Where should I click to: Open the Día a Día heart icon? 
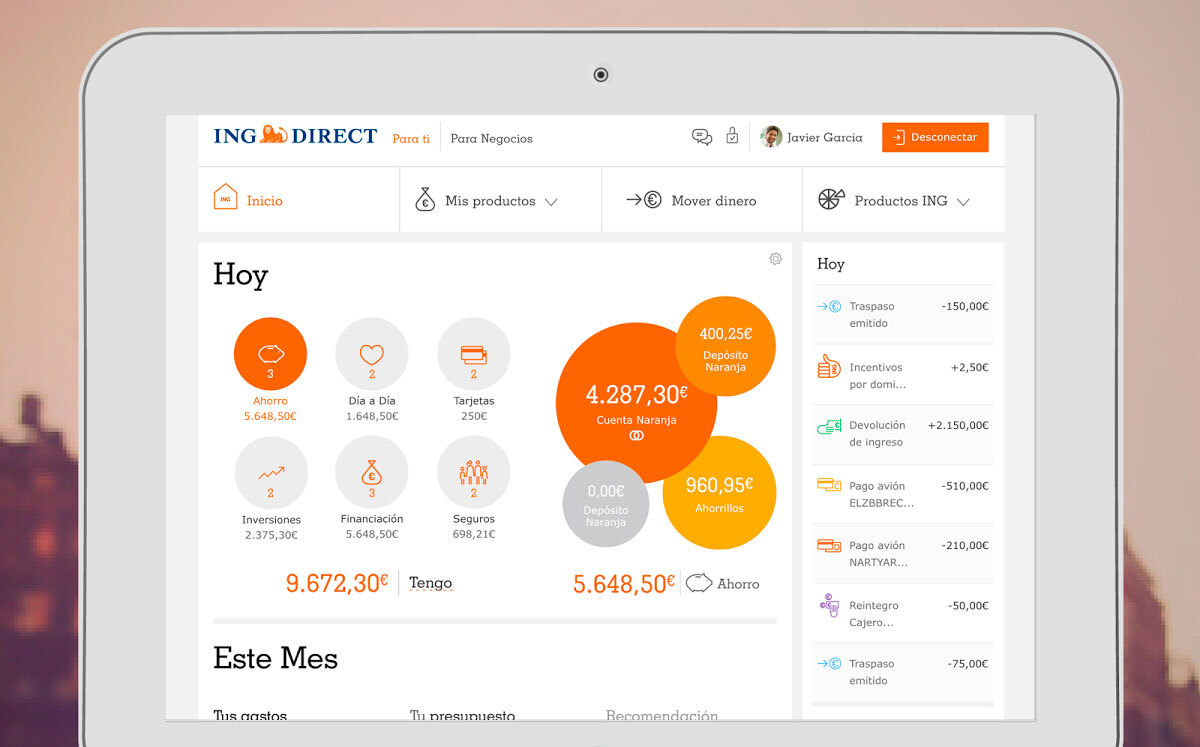click(371, 353)
